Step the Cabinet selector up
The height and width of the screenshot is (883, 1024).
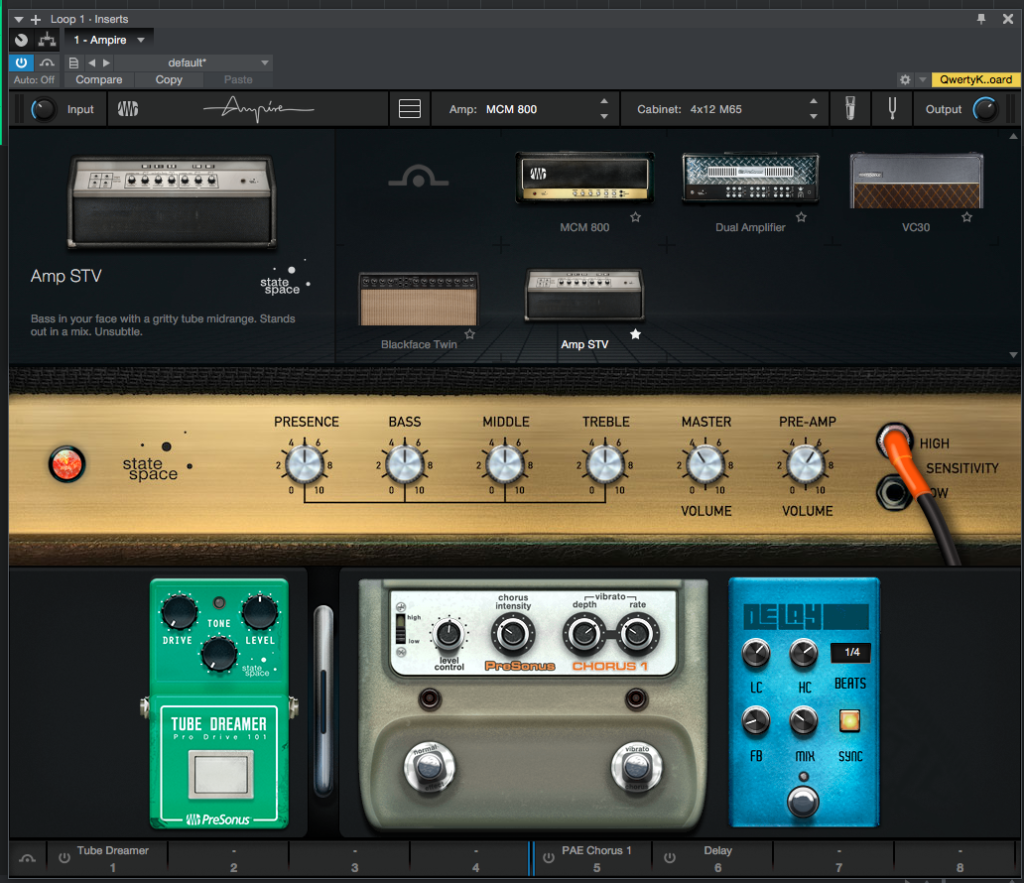click(813, 101)
